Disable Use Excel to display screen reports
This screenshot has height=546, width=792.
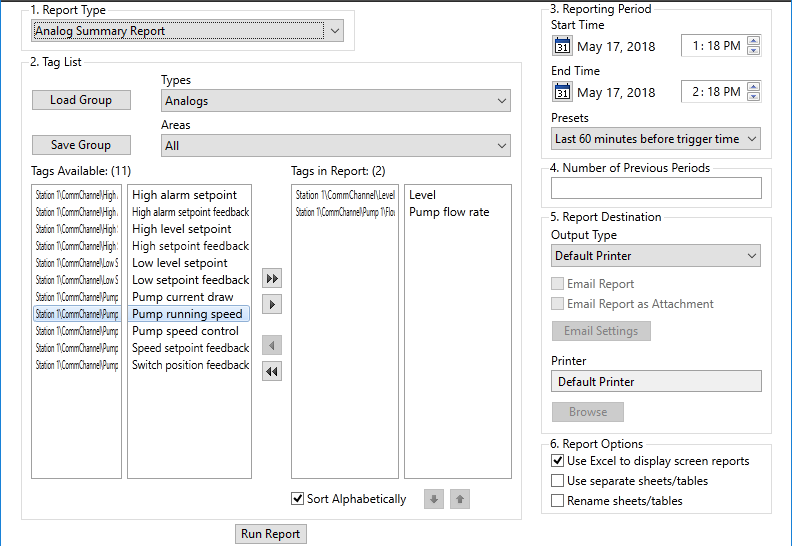tap(558, 461)
